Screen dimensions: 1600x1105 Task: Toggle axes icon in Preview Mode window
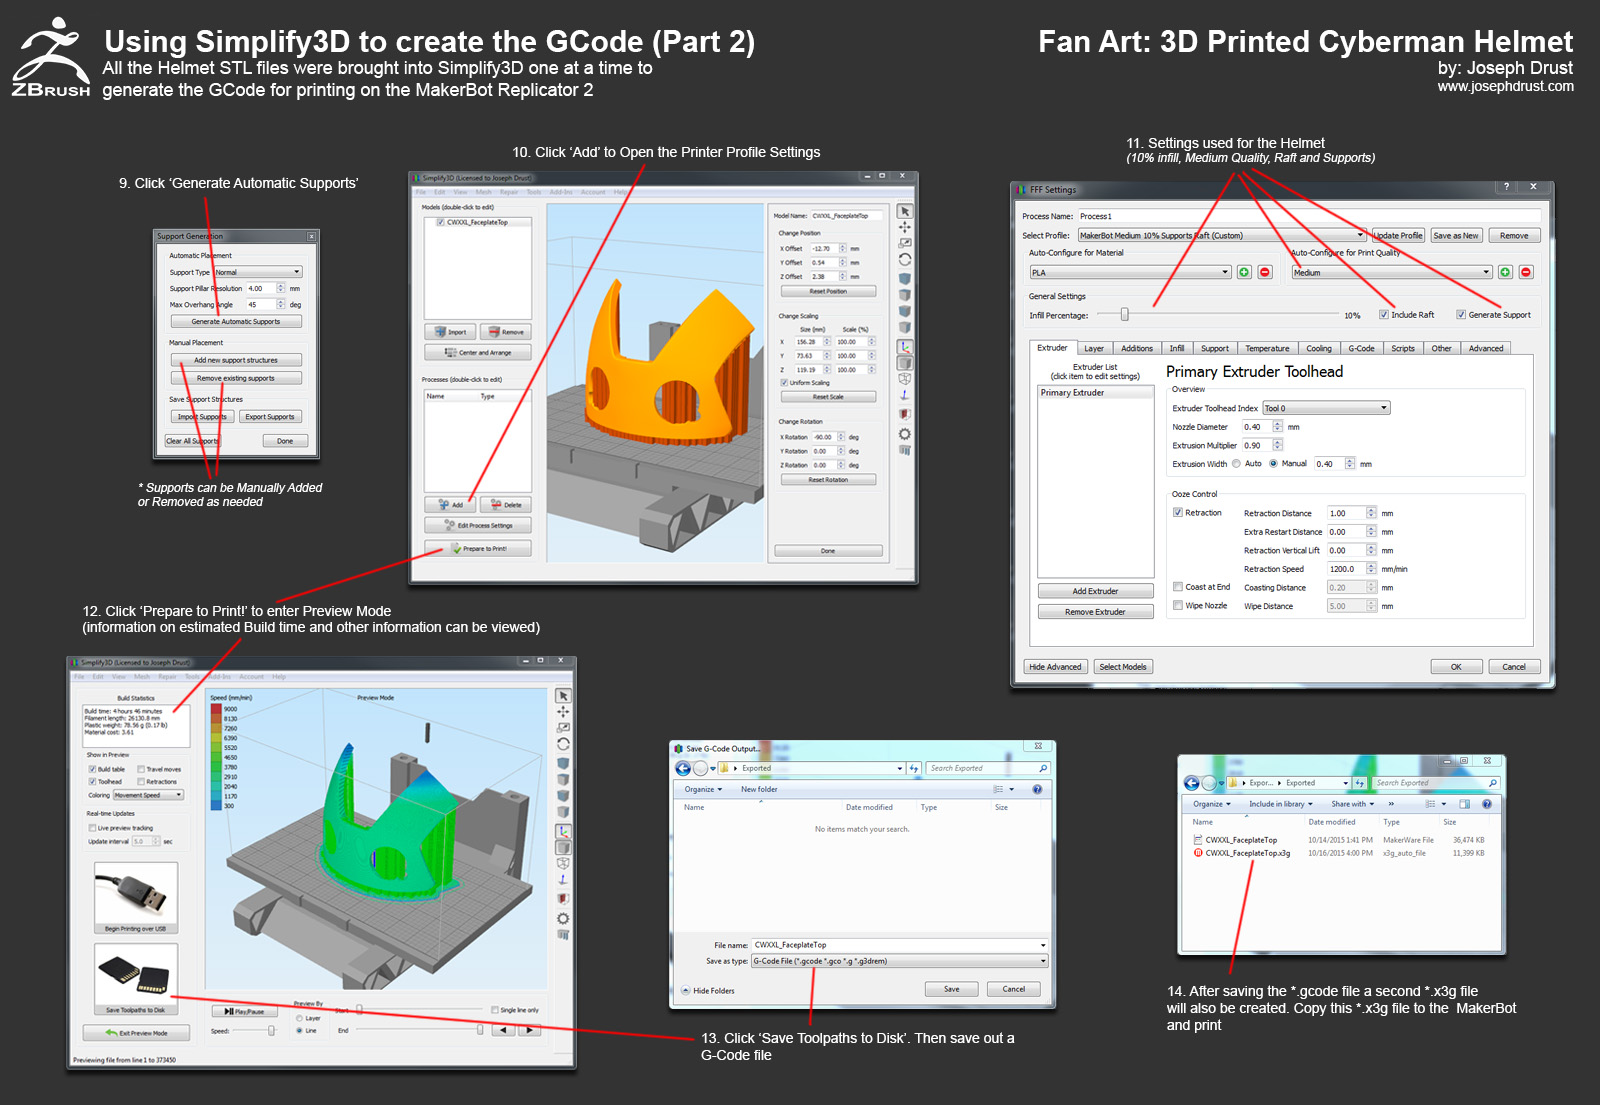[x=563, y=831]
